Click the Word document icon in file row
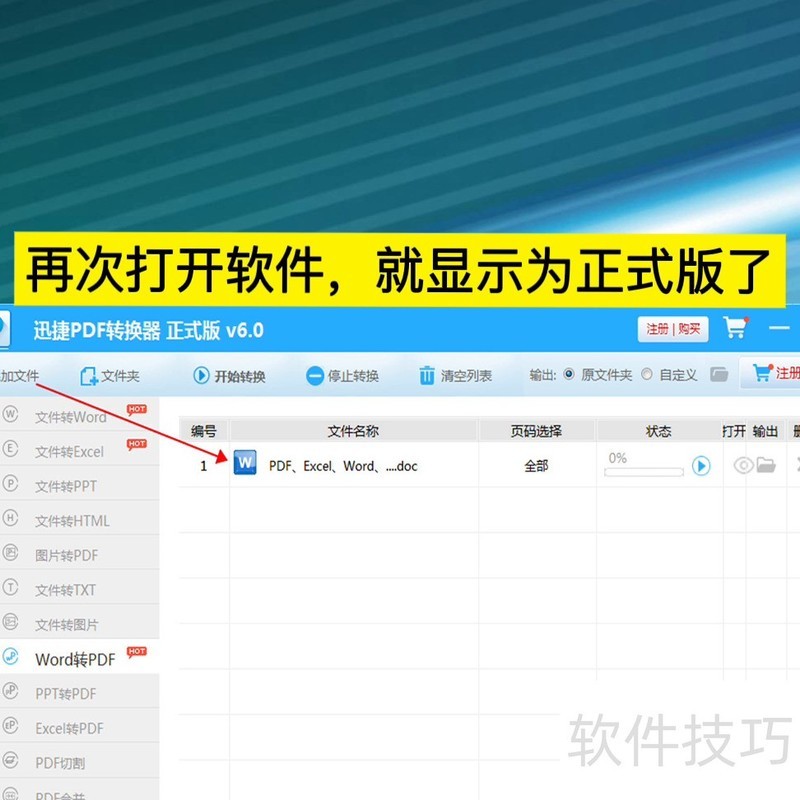The height and width of the screenshot is (800, 800). tap(245, 464)
